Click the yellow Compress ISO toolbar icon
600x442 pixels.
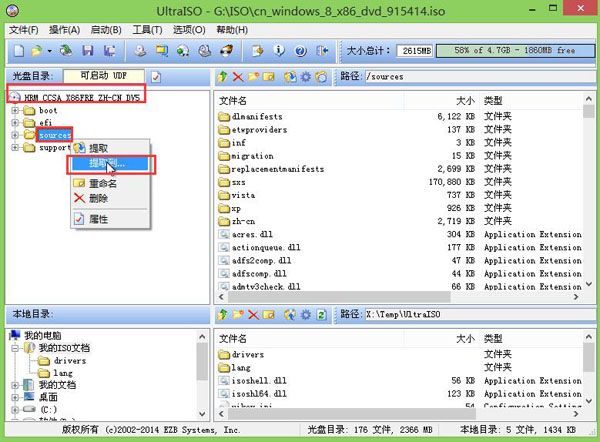(162, 51)
